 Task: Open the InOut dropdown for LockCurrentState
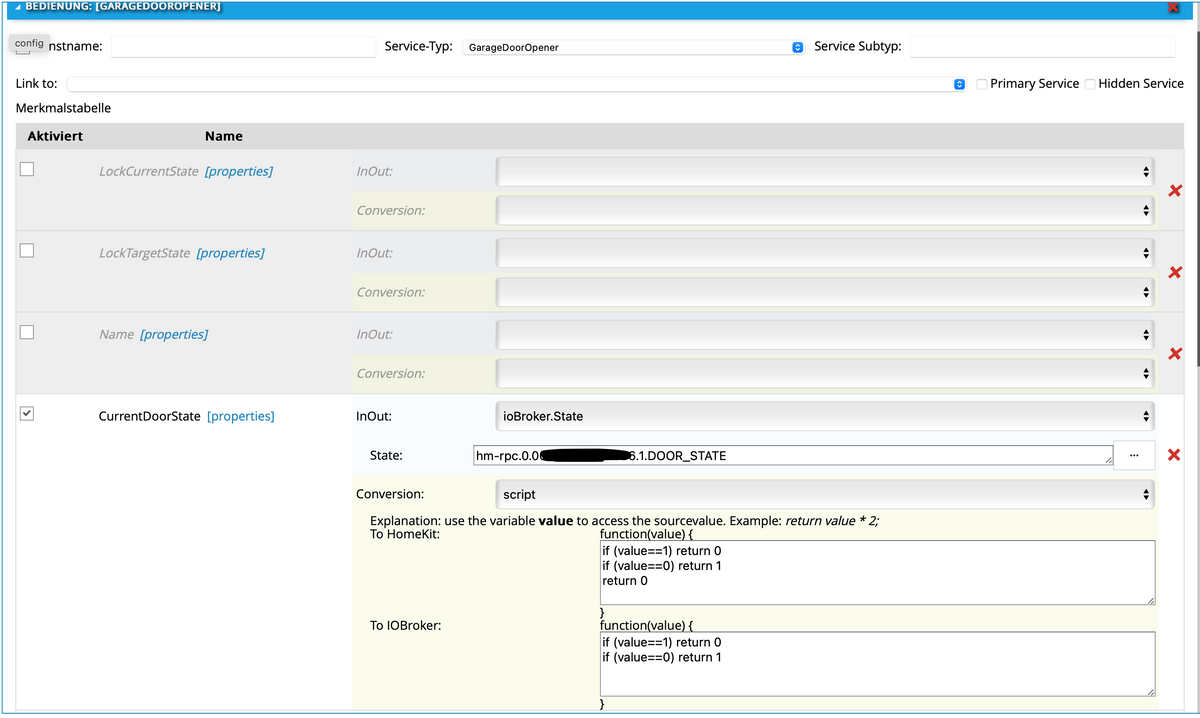(826, 172)
